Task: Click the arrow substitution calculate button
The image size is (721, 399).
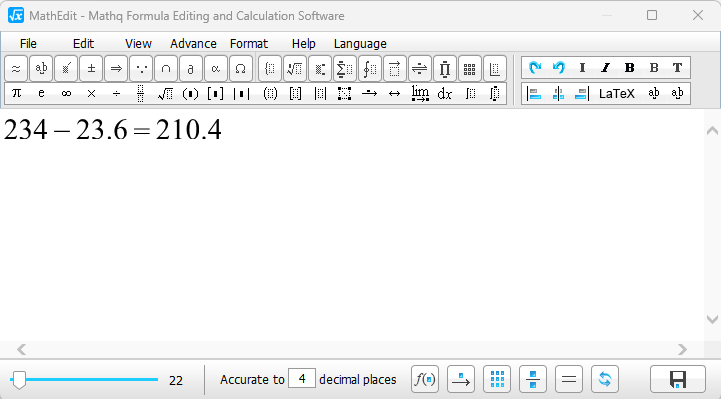Action: 461,379
